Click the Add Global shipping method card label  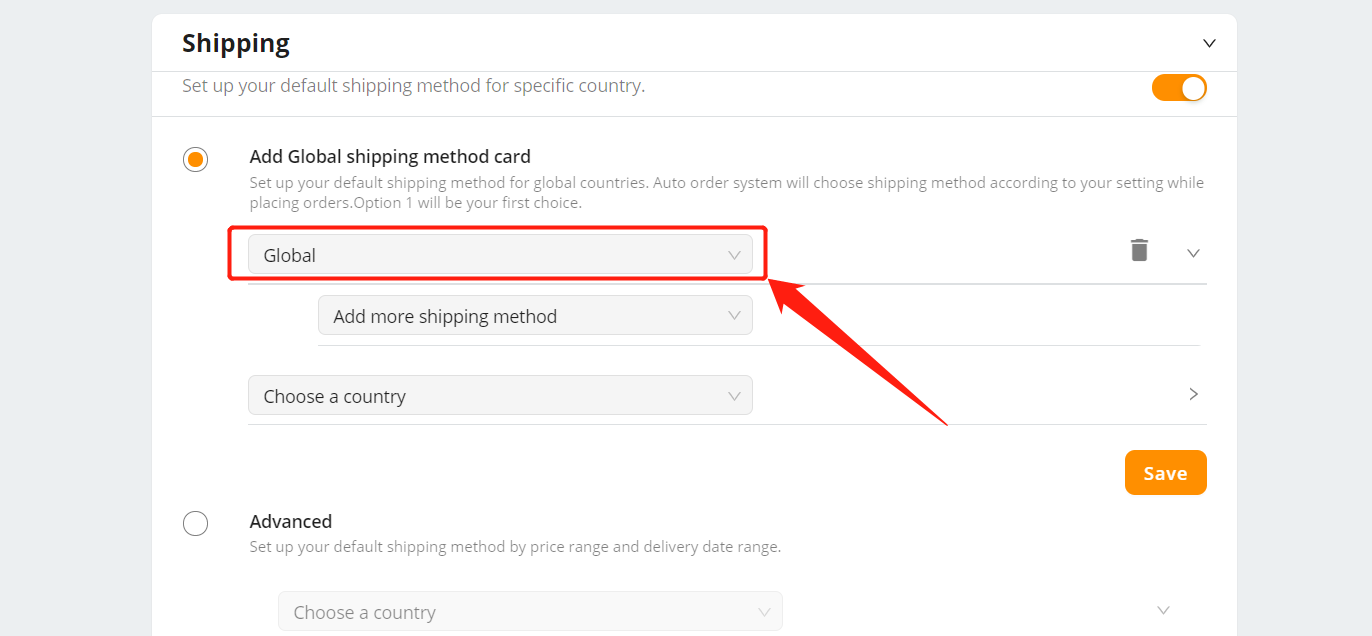point(390,156)
